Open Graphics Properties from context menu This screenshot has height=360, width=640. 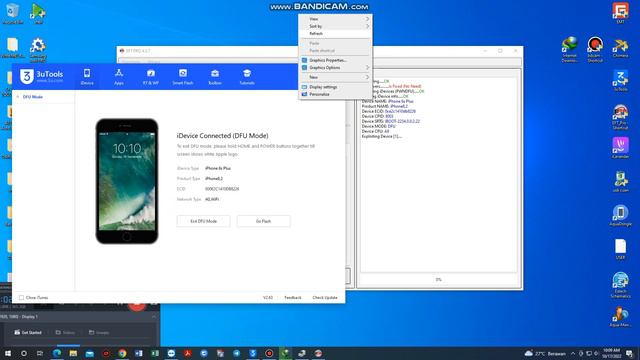coord(335,60)
